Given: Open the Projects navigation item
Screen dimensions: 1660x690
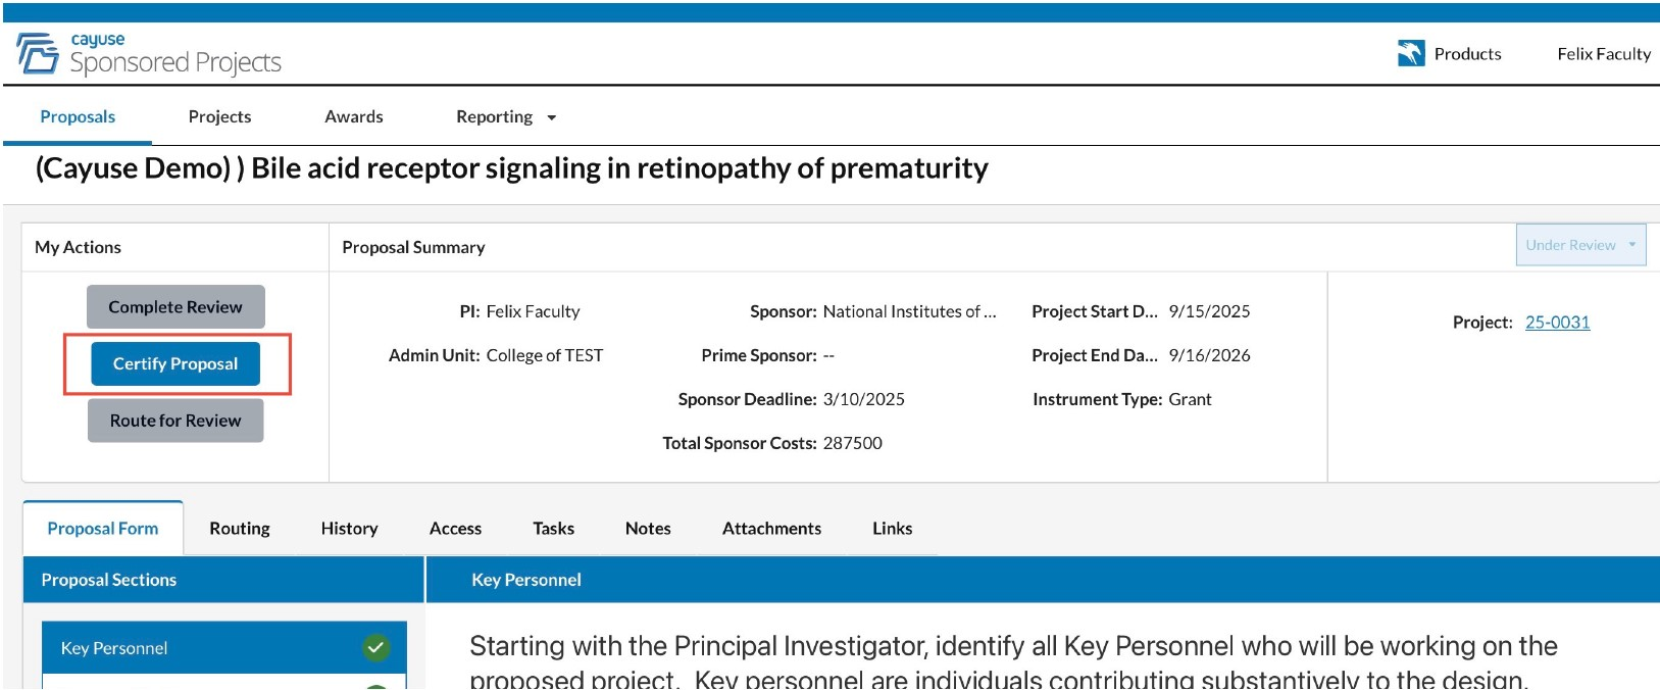Looking at the screenshot, I should pyautogui.click(x=220, y=117).
